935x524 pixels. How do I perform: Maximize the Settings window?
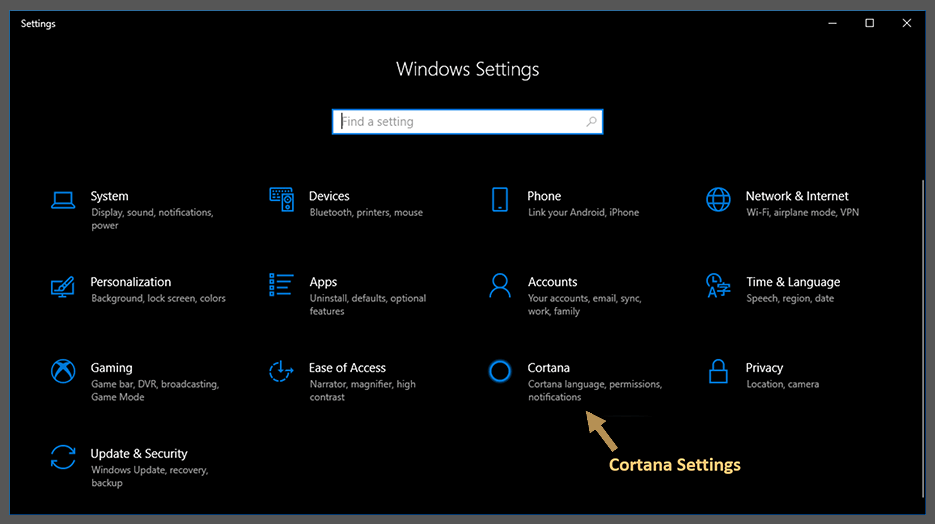click(x=869, y=23)
